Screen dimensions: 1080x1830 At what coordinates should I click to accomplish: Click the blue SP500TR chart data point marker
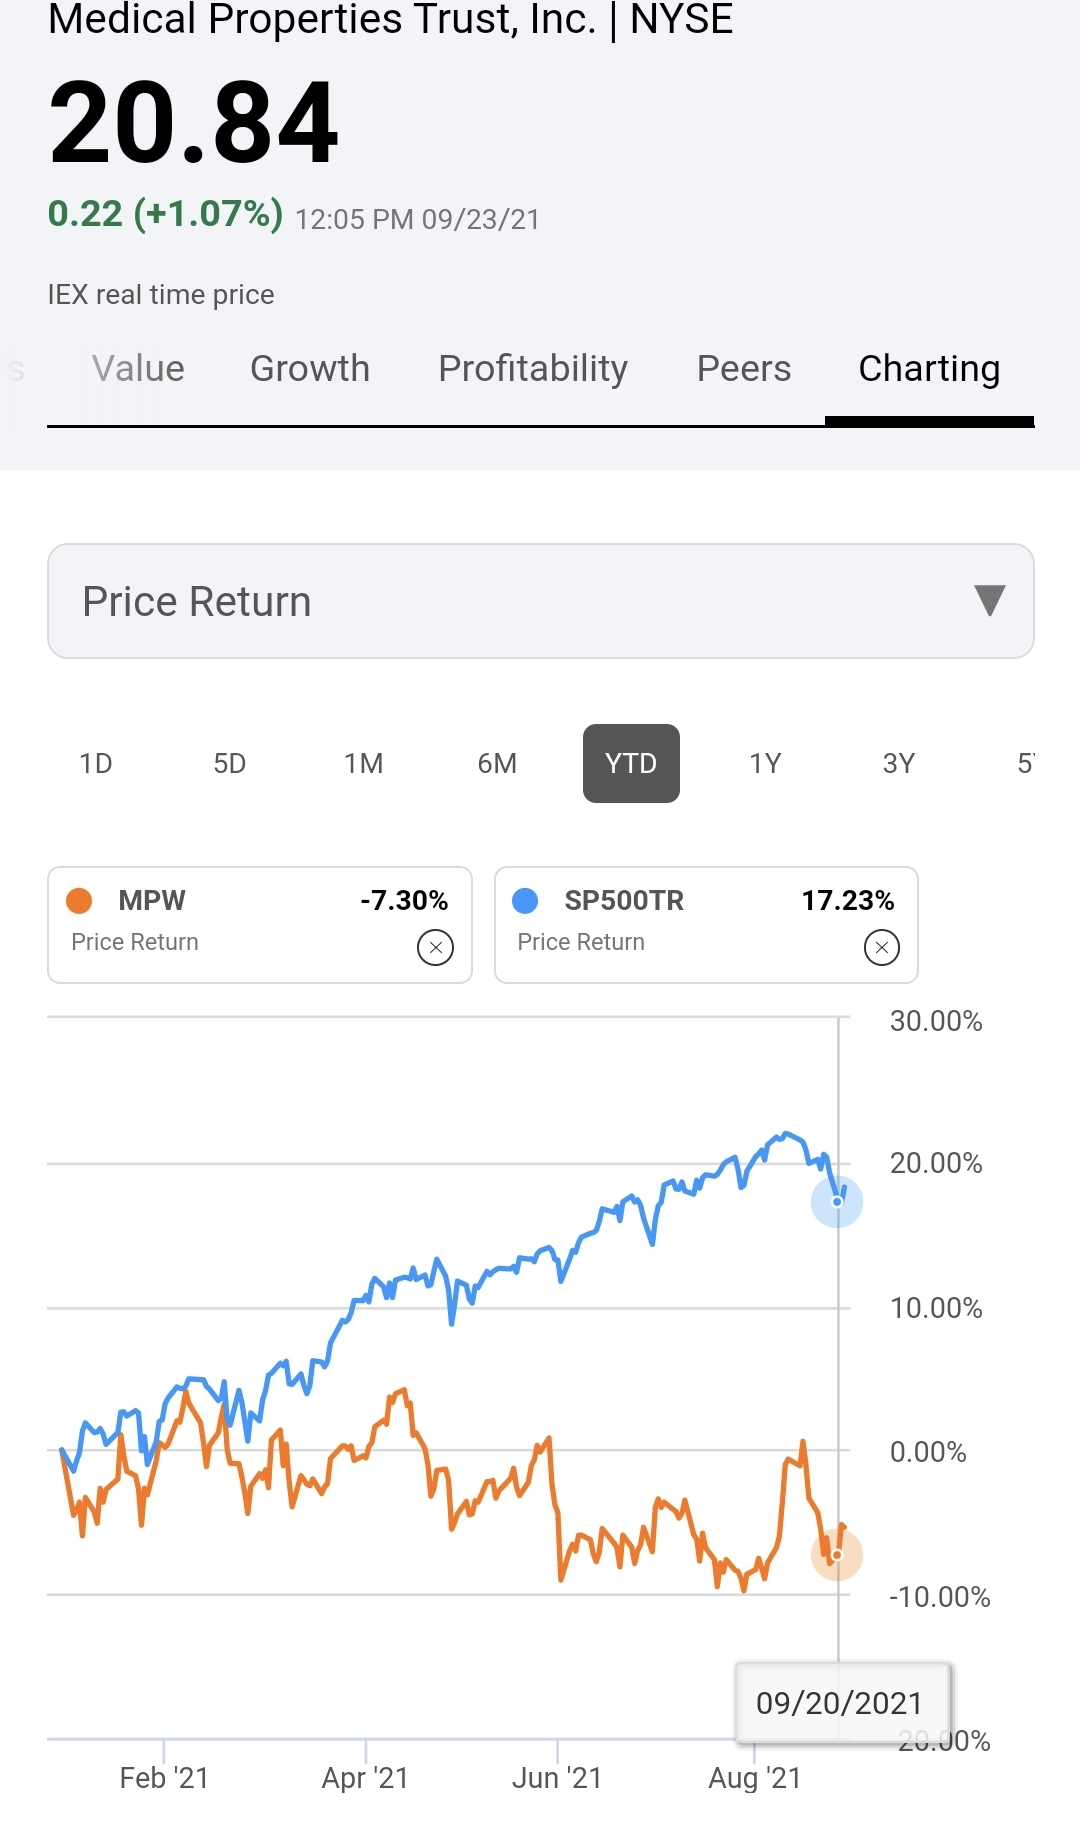[x=837, y=1201]
